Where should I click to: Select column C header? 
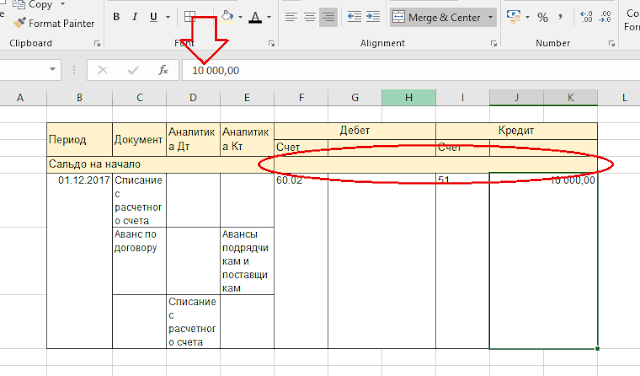tap(140, 98)
